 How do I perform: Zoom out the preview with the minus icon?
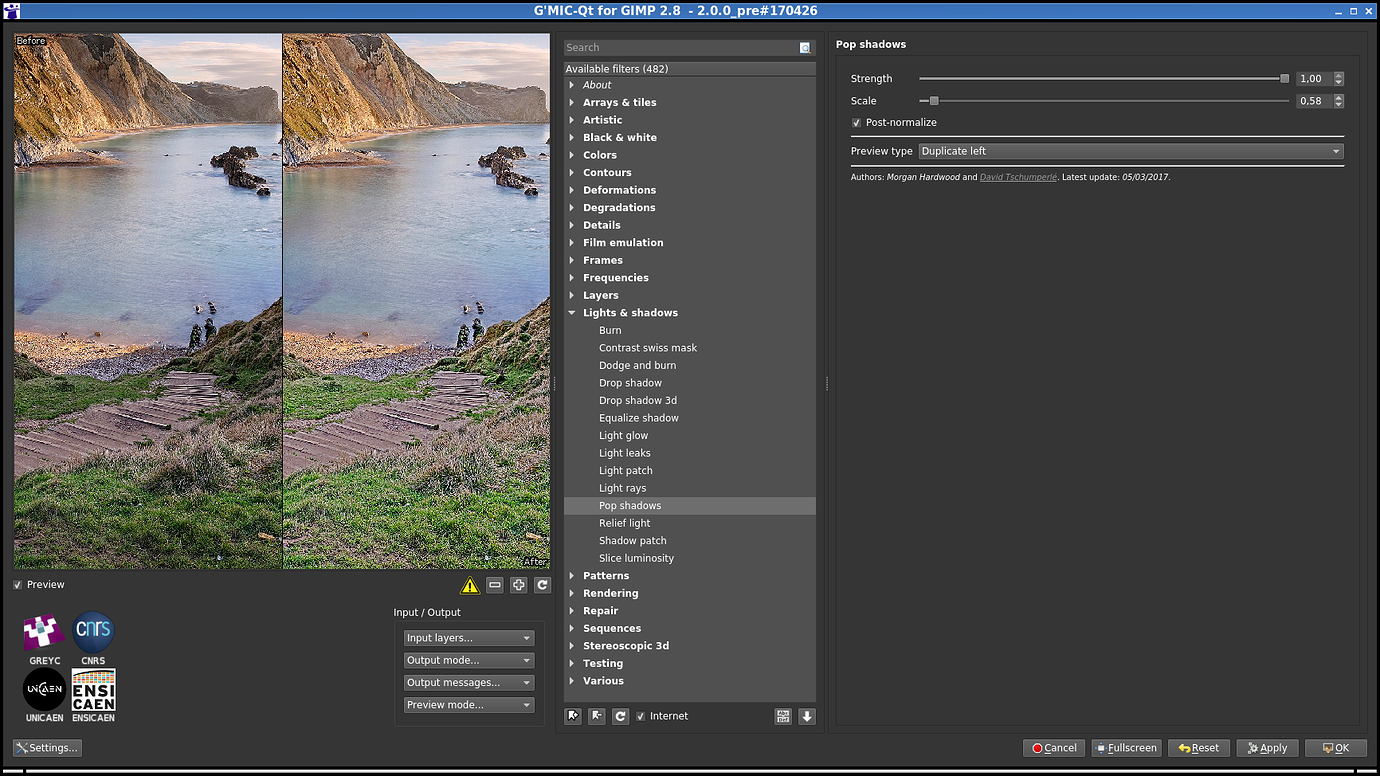pos(495,584)
